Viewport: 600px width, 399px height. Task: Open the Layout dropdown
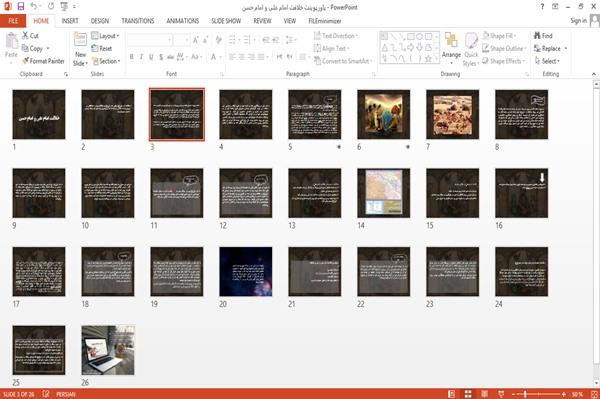105,36
